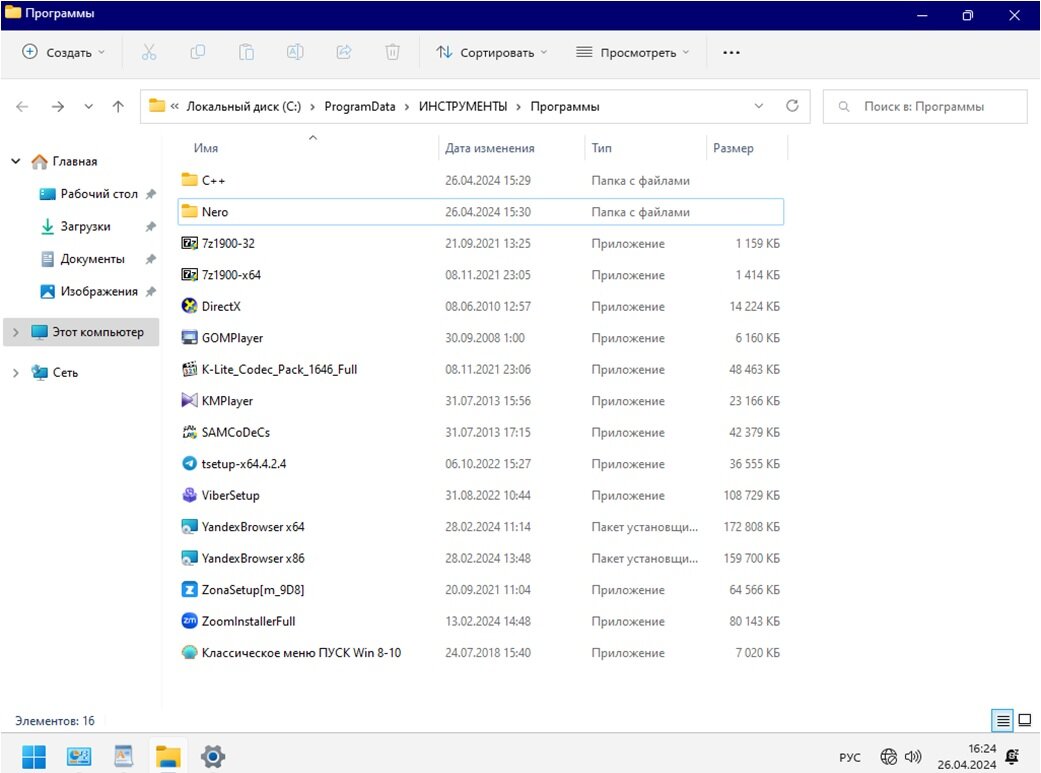The width and height of the screenshot is (1041, 773).
Task: Navigate to ProgramData breadcrumb
Action: click(x=360, y=106)
